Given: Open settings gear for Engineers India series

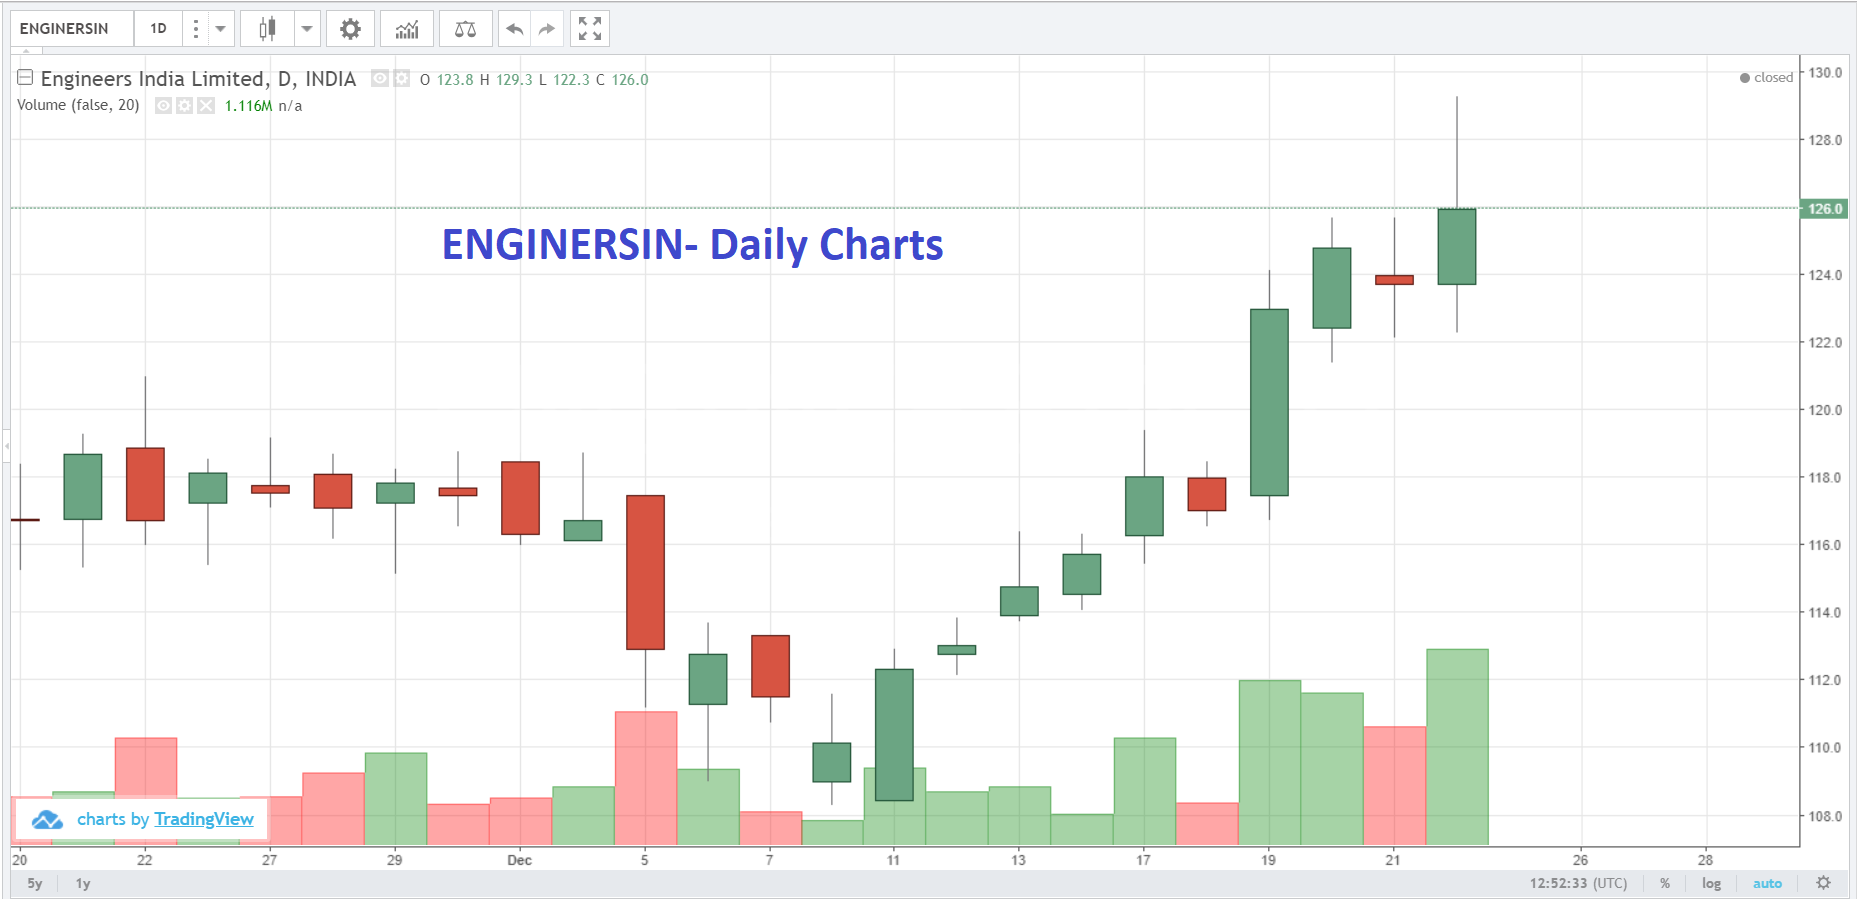Looking at the screenshot, I should click(401, 78).
